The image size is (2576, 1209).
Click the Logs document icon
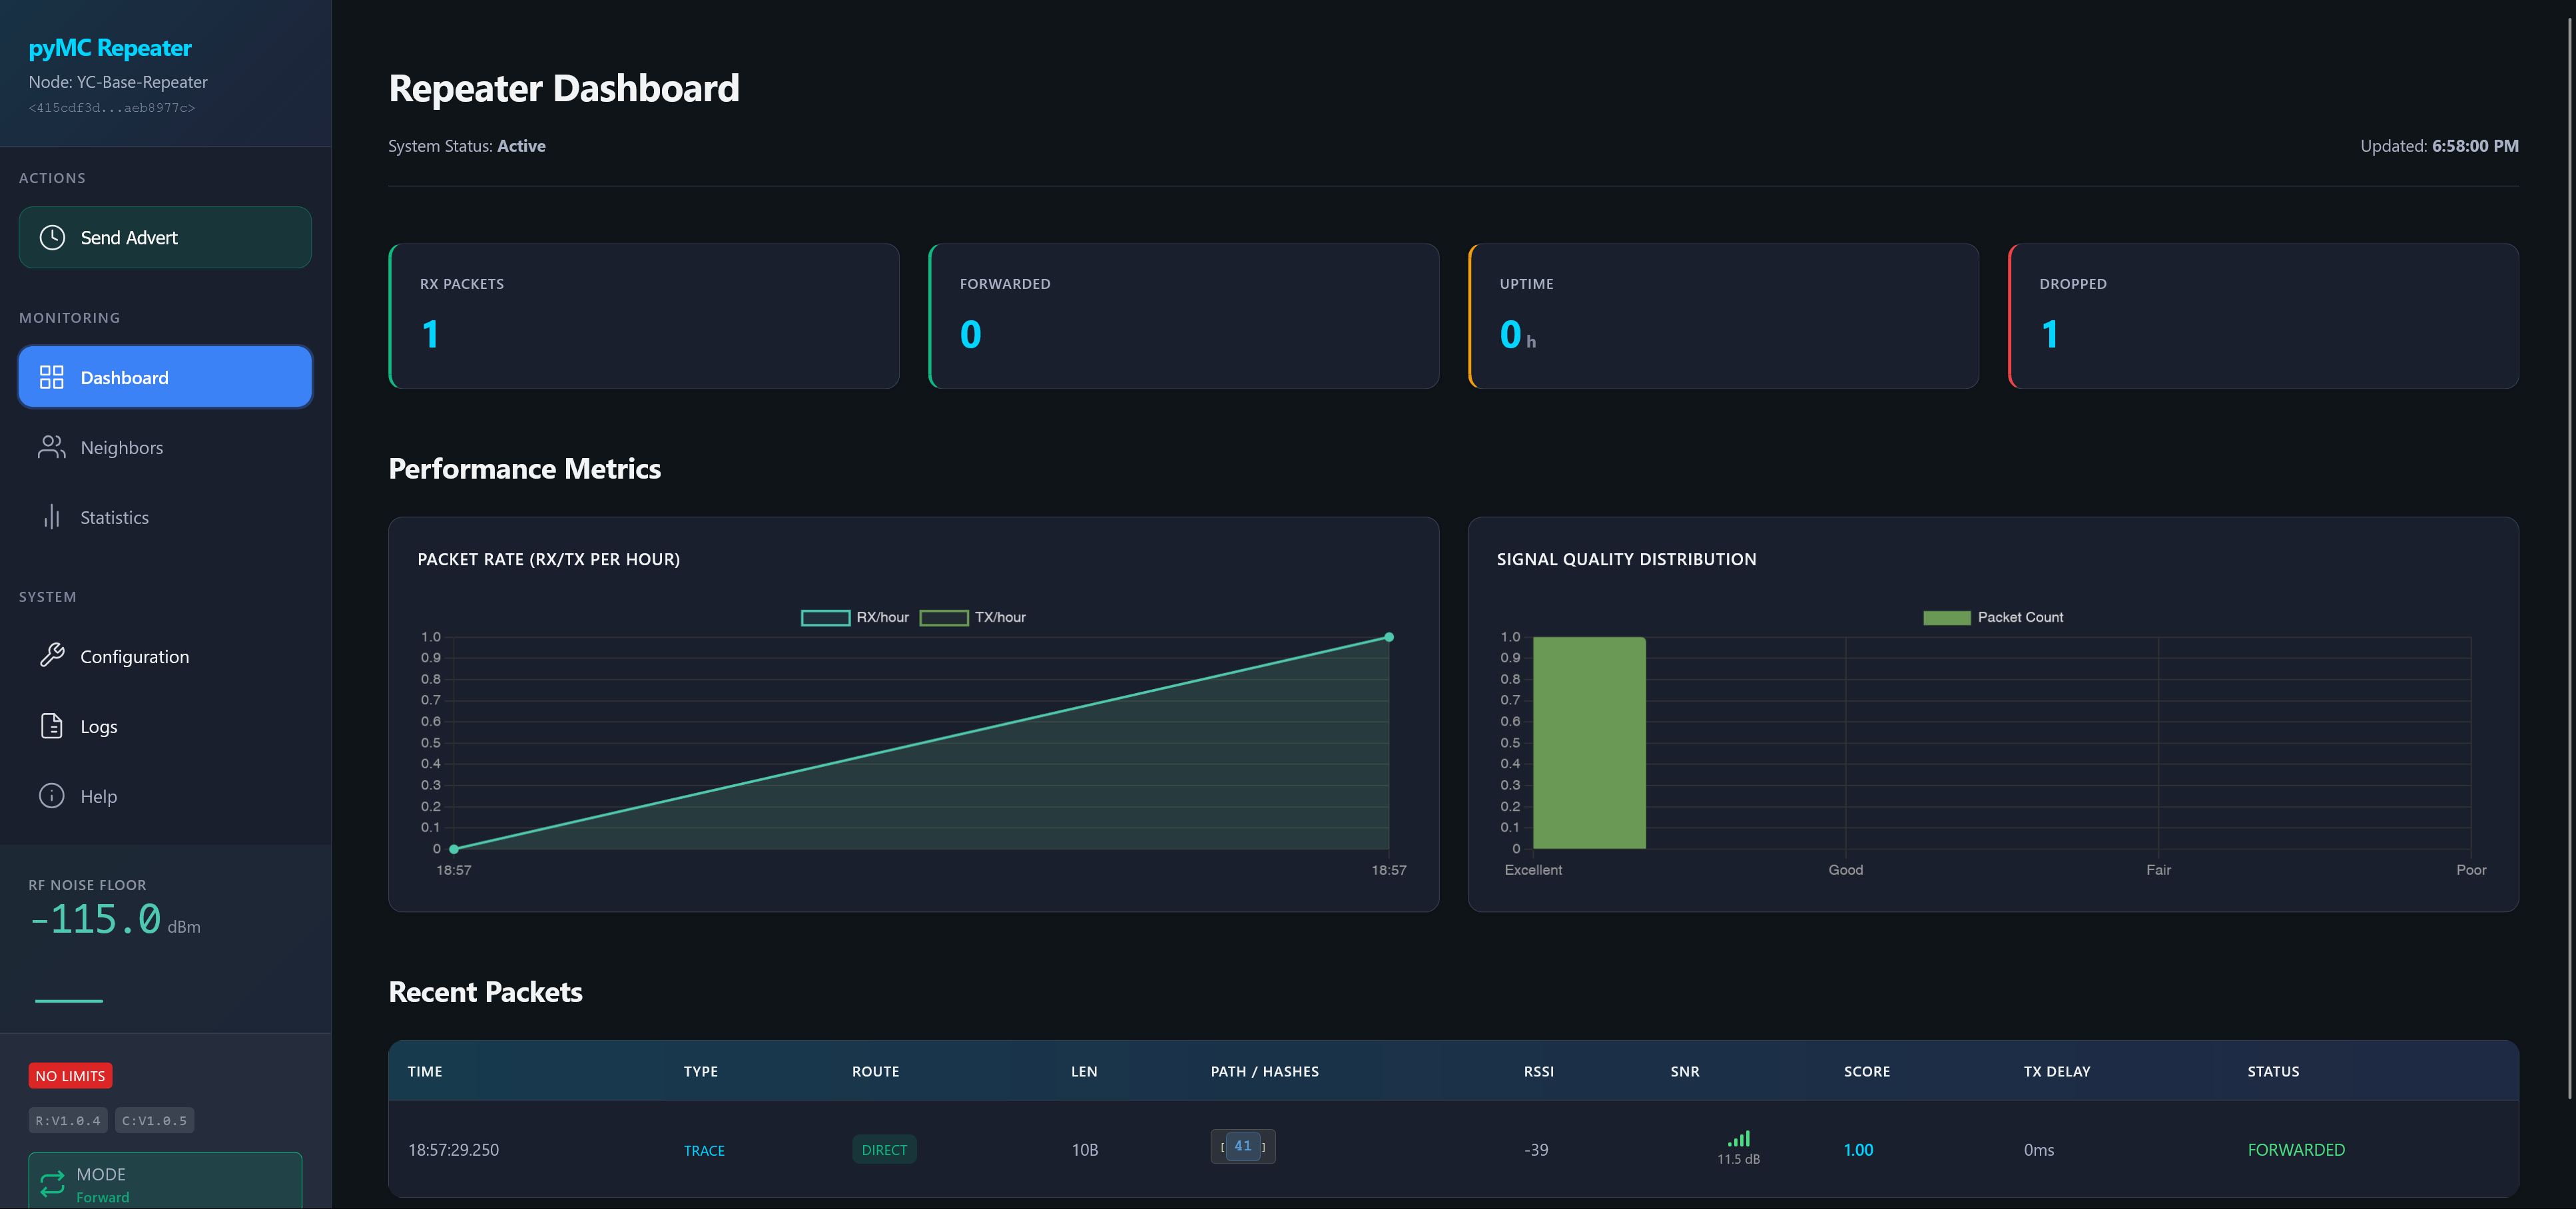[52, 726]
